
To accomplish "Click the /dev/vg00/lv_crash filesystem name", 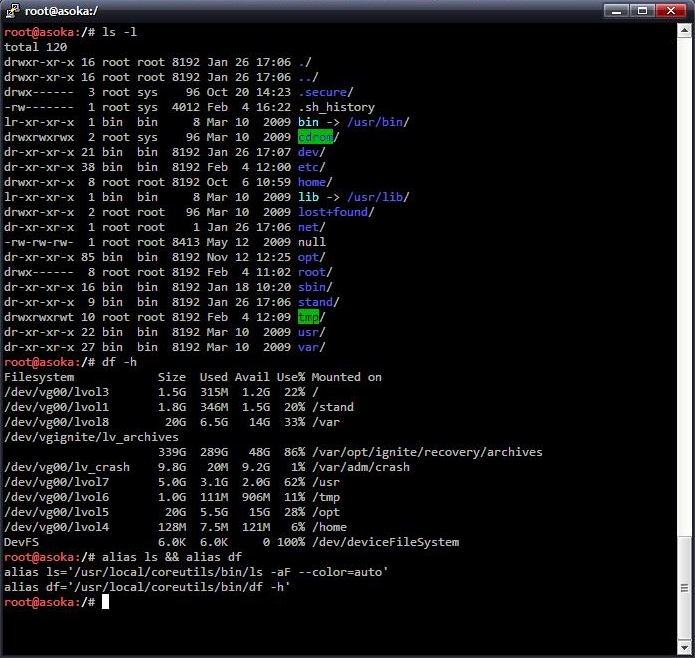I will 67,467.
